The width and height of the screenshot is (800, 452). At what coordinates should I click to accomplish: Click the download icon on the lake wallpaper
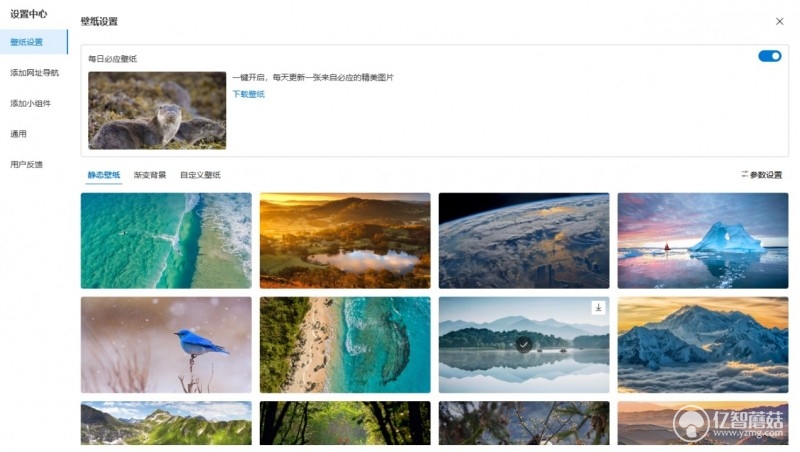(598, 308)
